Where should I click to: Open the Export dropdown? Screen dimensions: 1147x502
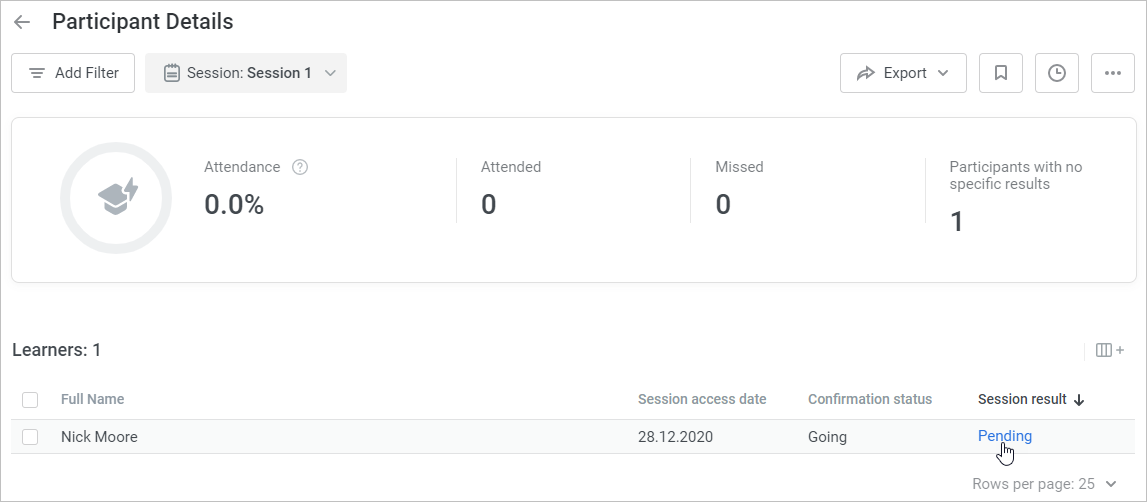pos(903,73)
